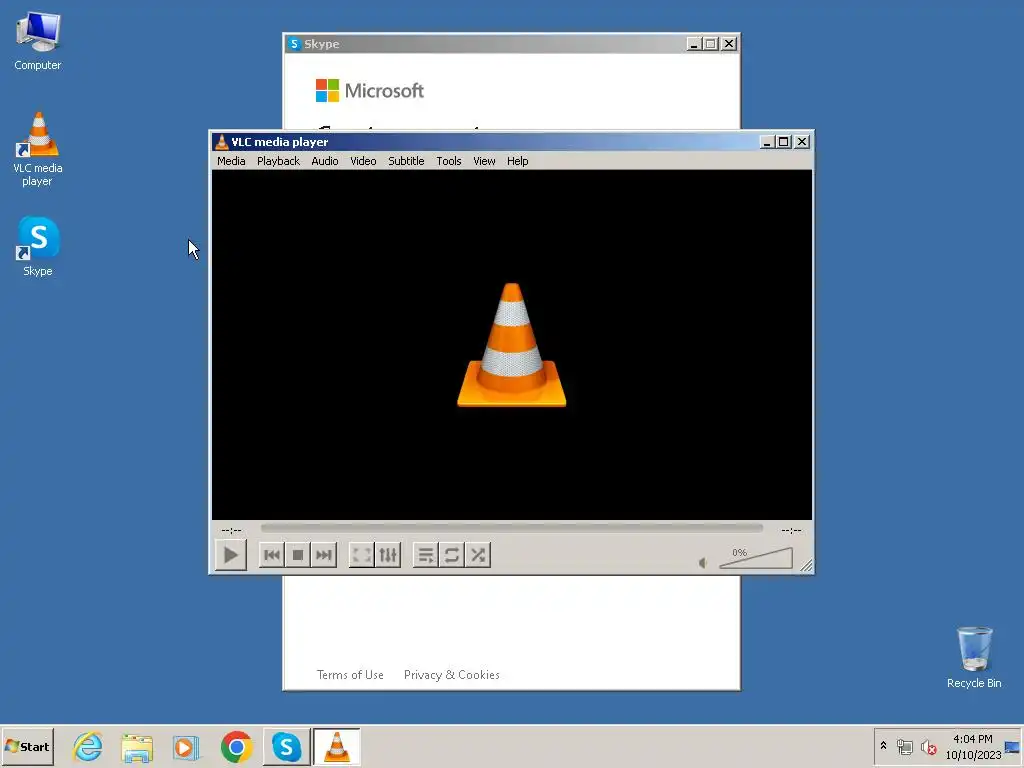Adjust the VLC volume slider

click(x=756, y=558)
